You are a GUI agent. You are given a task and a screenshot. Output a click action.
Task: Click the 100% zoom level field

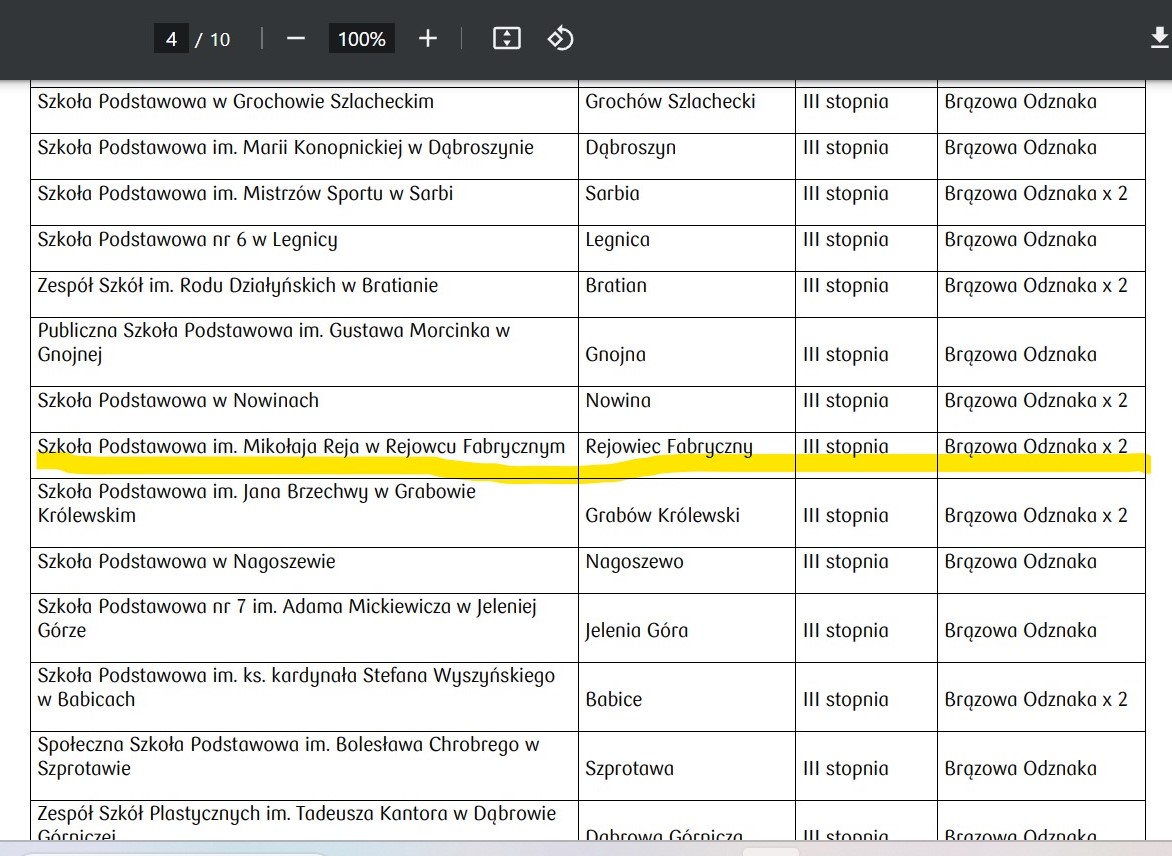362,39
